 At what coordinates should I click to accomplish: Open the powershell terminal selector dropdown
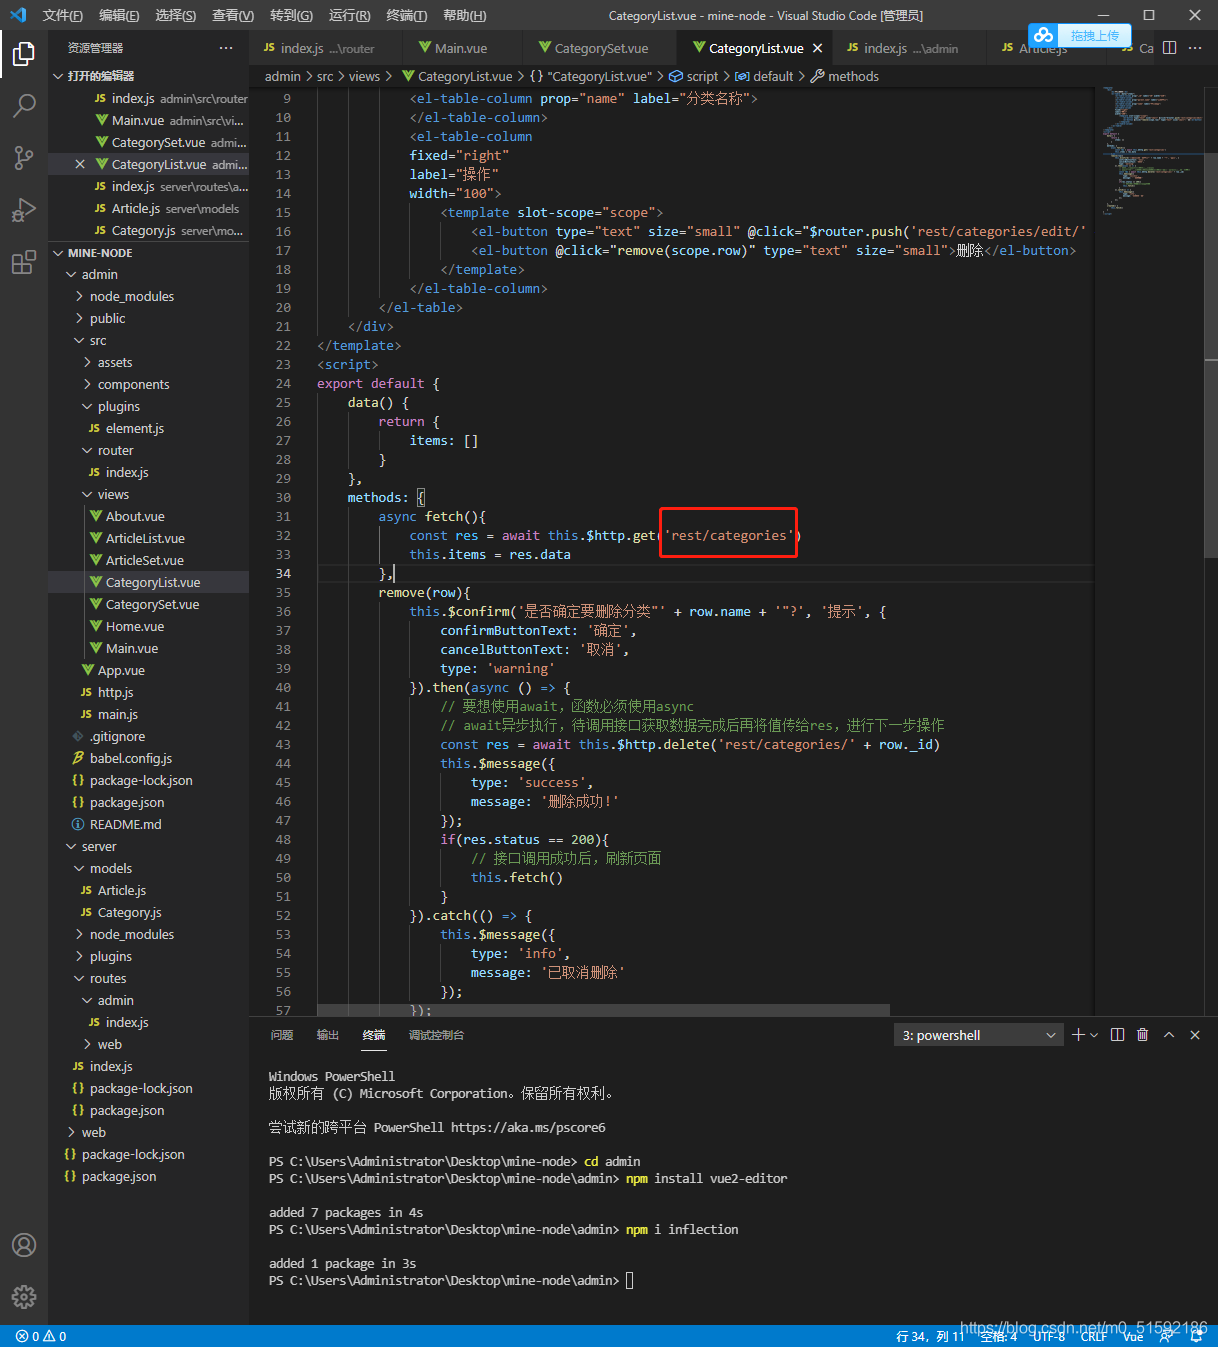tap(979, 1035)
